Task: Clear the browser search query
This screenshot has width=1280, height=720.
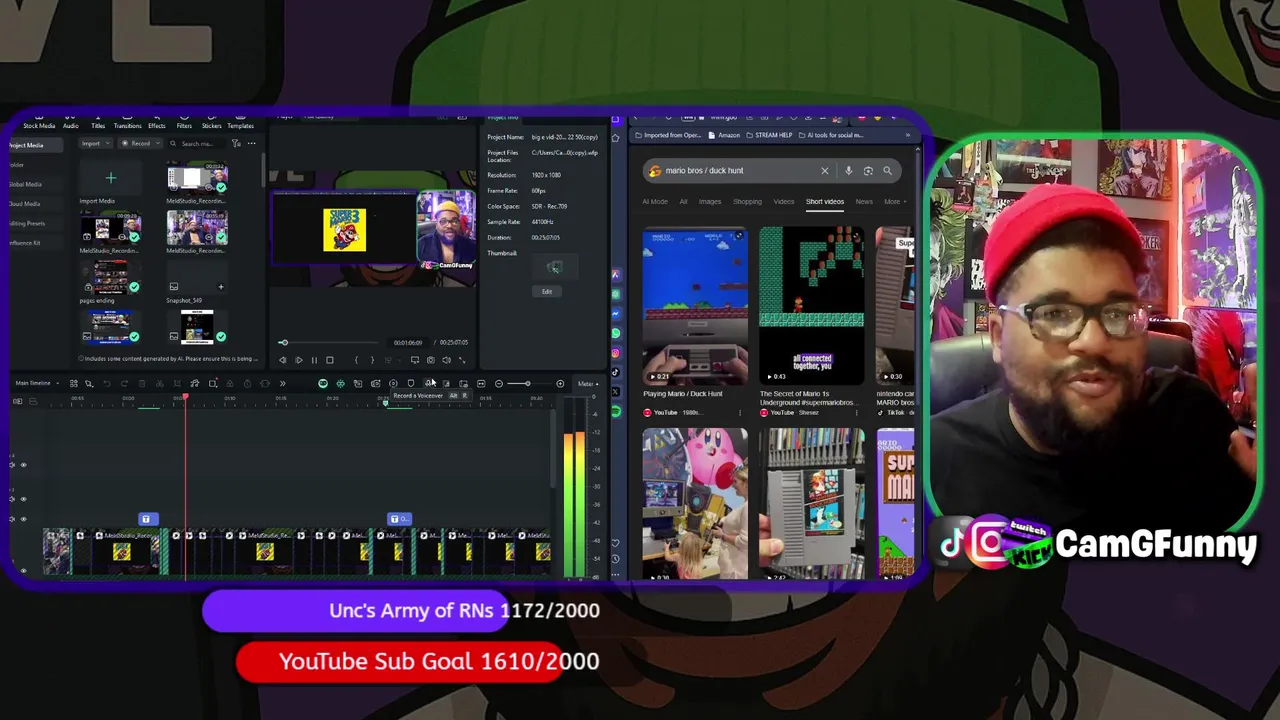Action: coord(825,171)
